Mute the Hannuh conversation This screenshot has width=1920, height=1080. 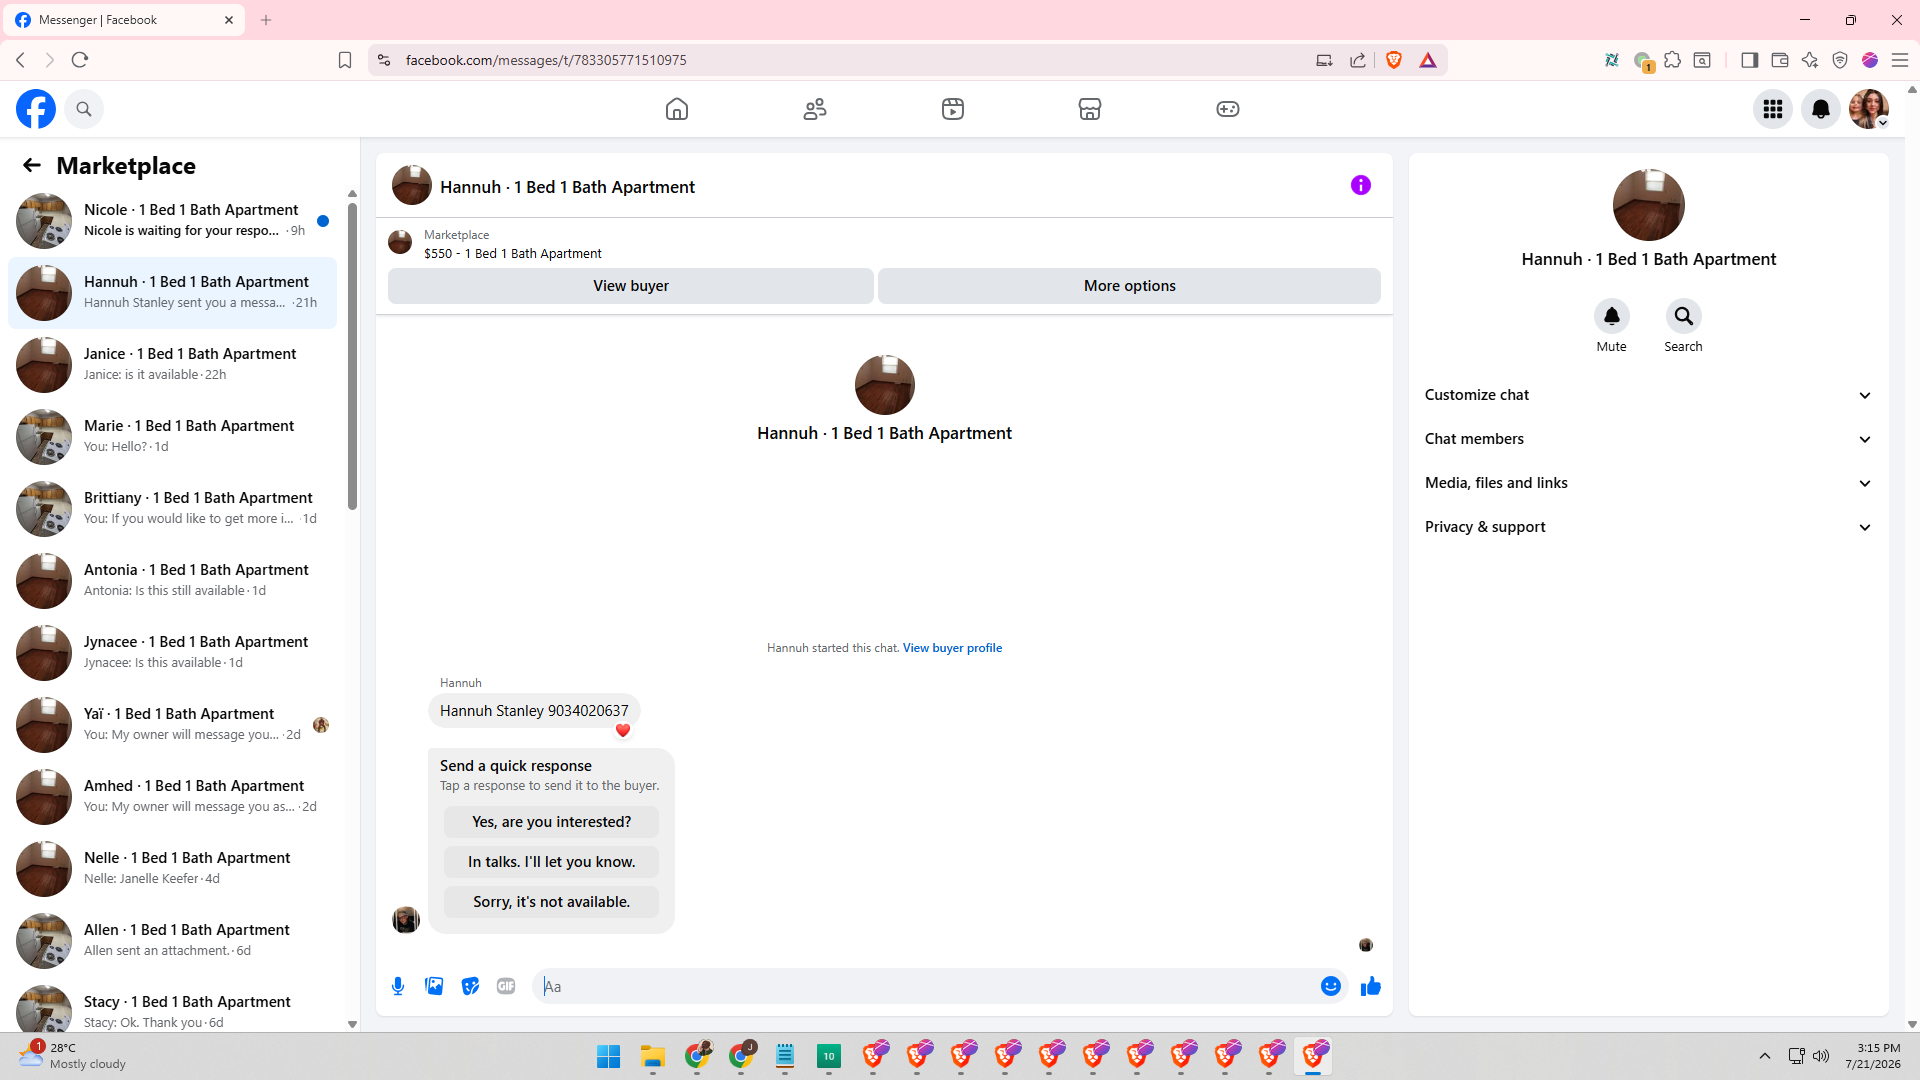click(x=1611, y=317)
